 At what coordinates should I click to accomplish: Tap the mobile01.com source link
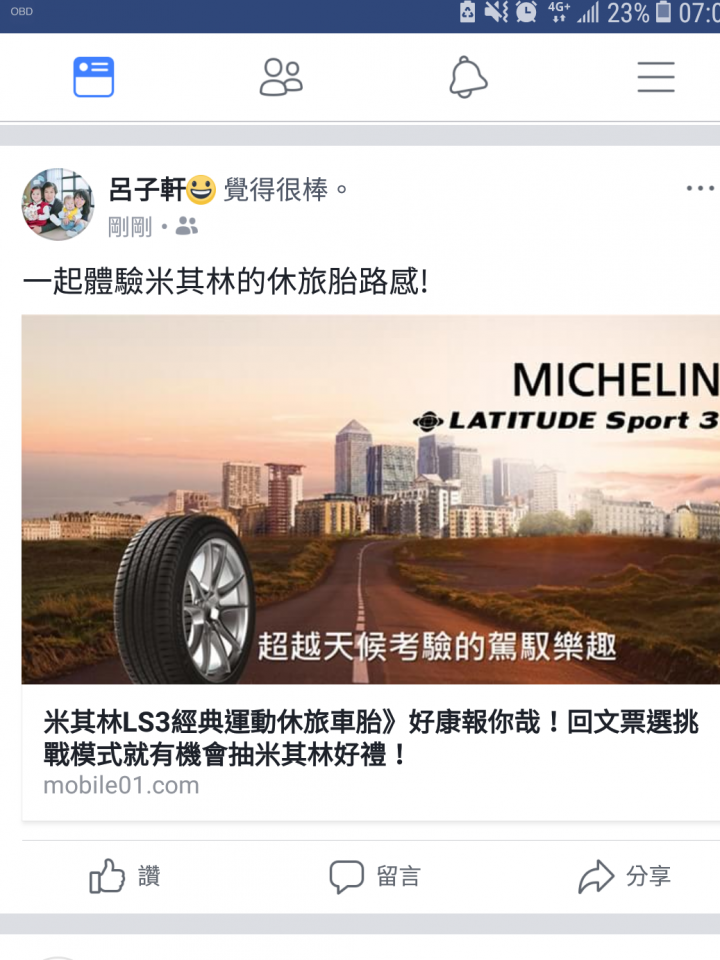(121, 785)
